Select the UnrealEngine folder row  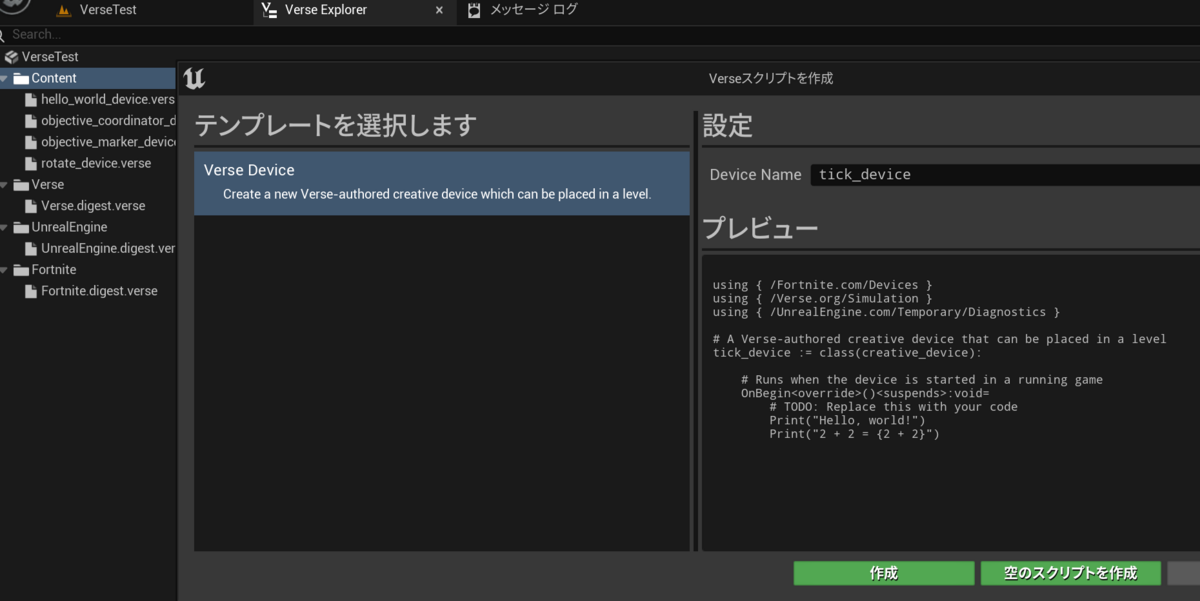[88, 227]
